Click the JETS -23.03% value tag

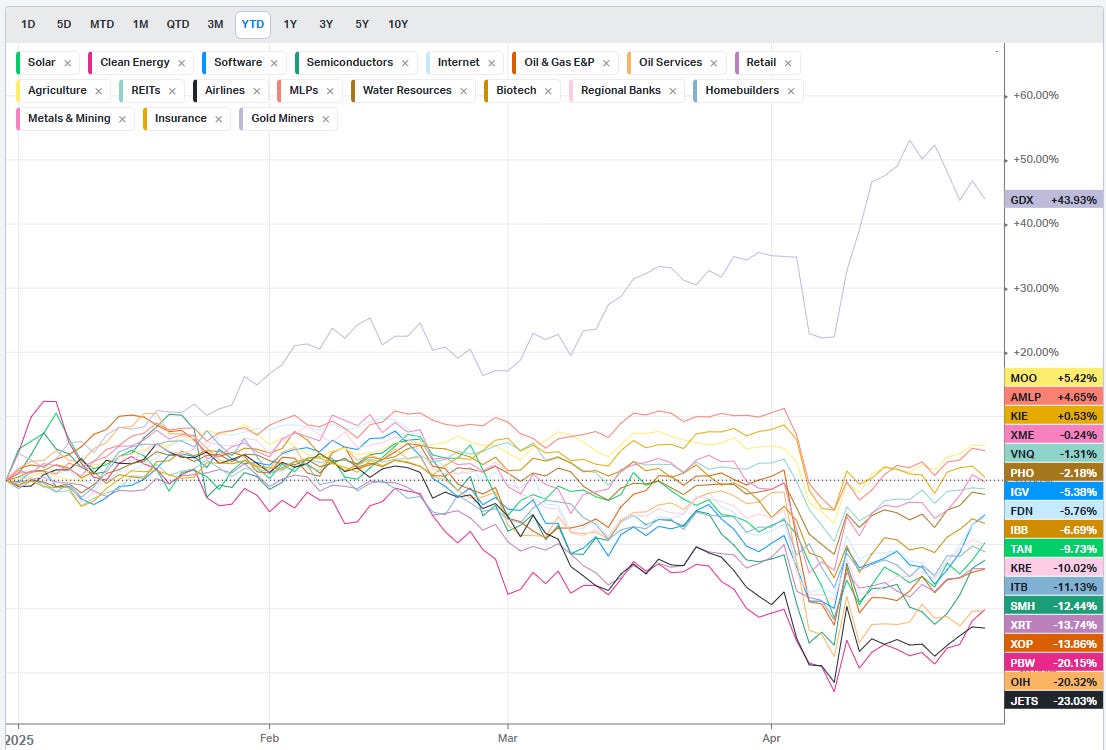coord(1054,701)
